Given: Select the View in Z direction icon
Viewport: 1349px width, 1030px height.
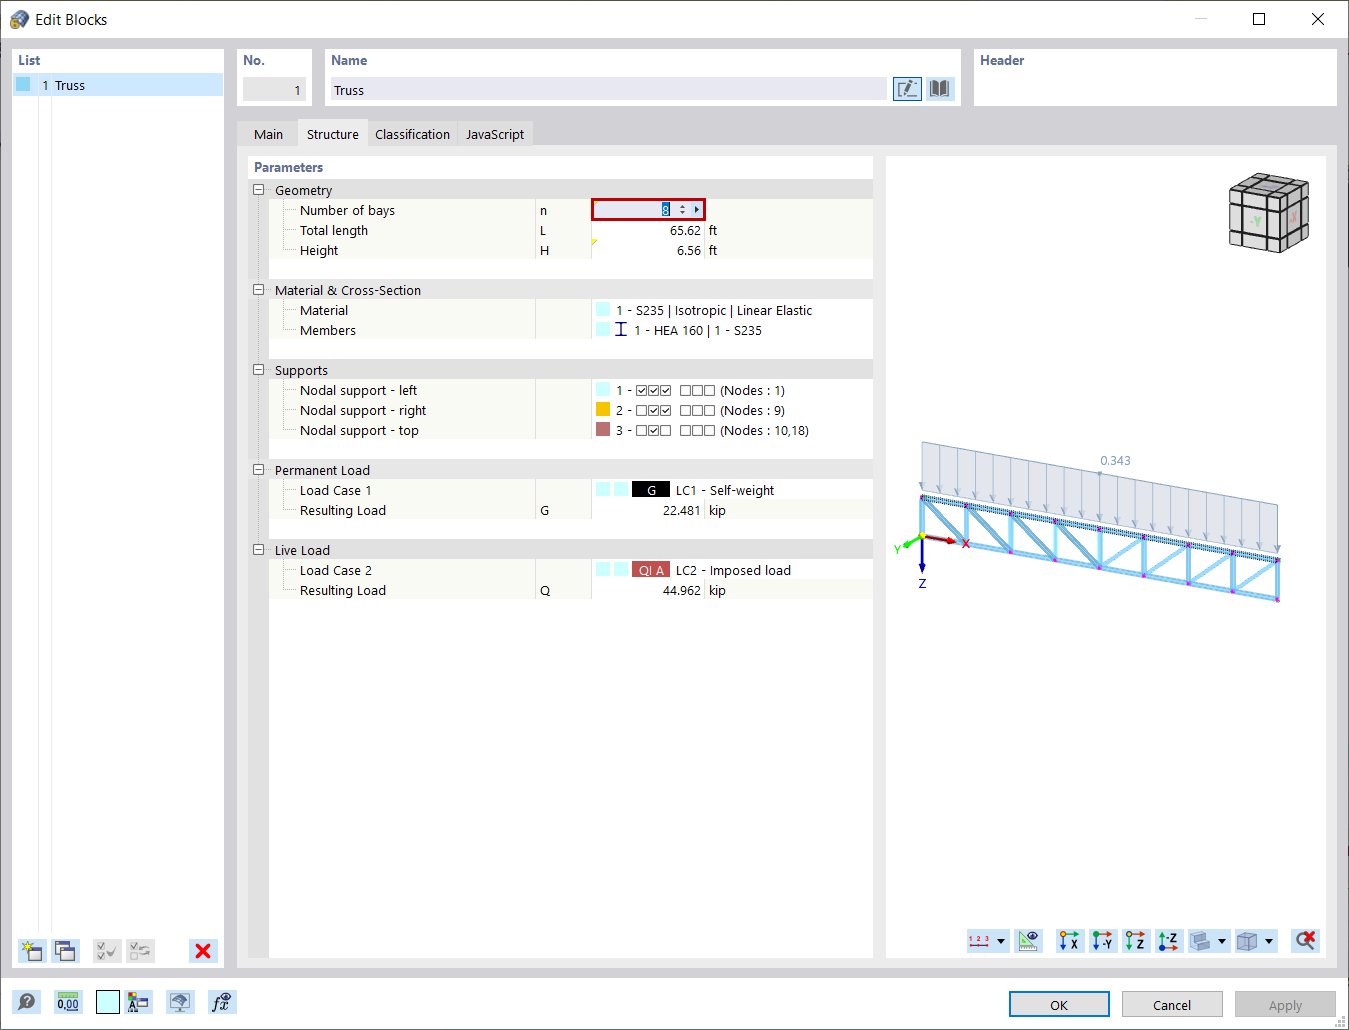Looking at the screenshot, I should coord(1135,941).
